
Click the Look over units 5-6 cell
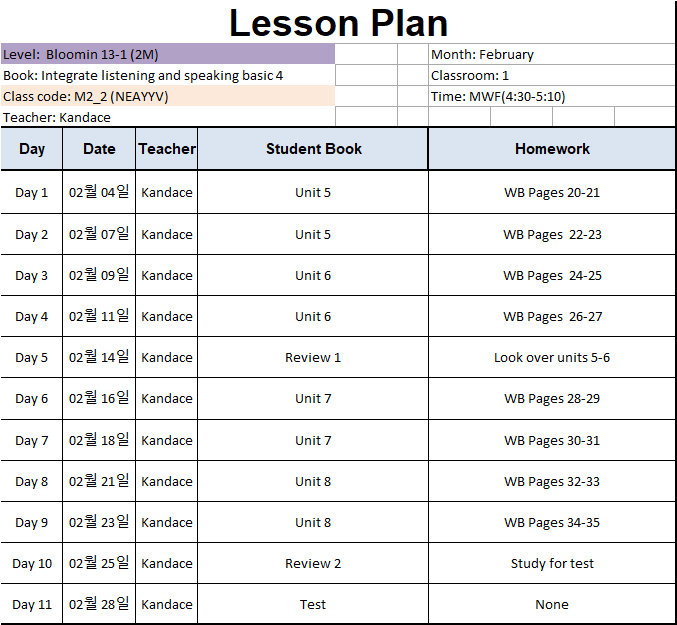pos(552,357)
